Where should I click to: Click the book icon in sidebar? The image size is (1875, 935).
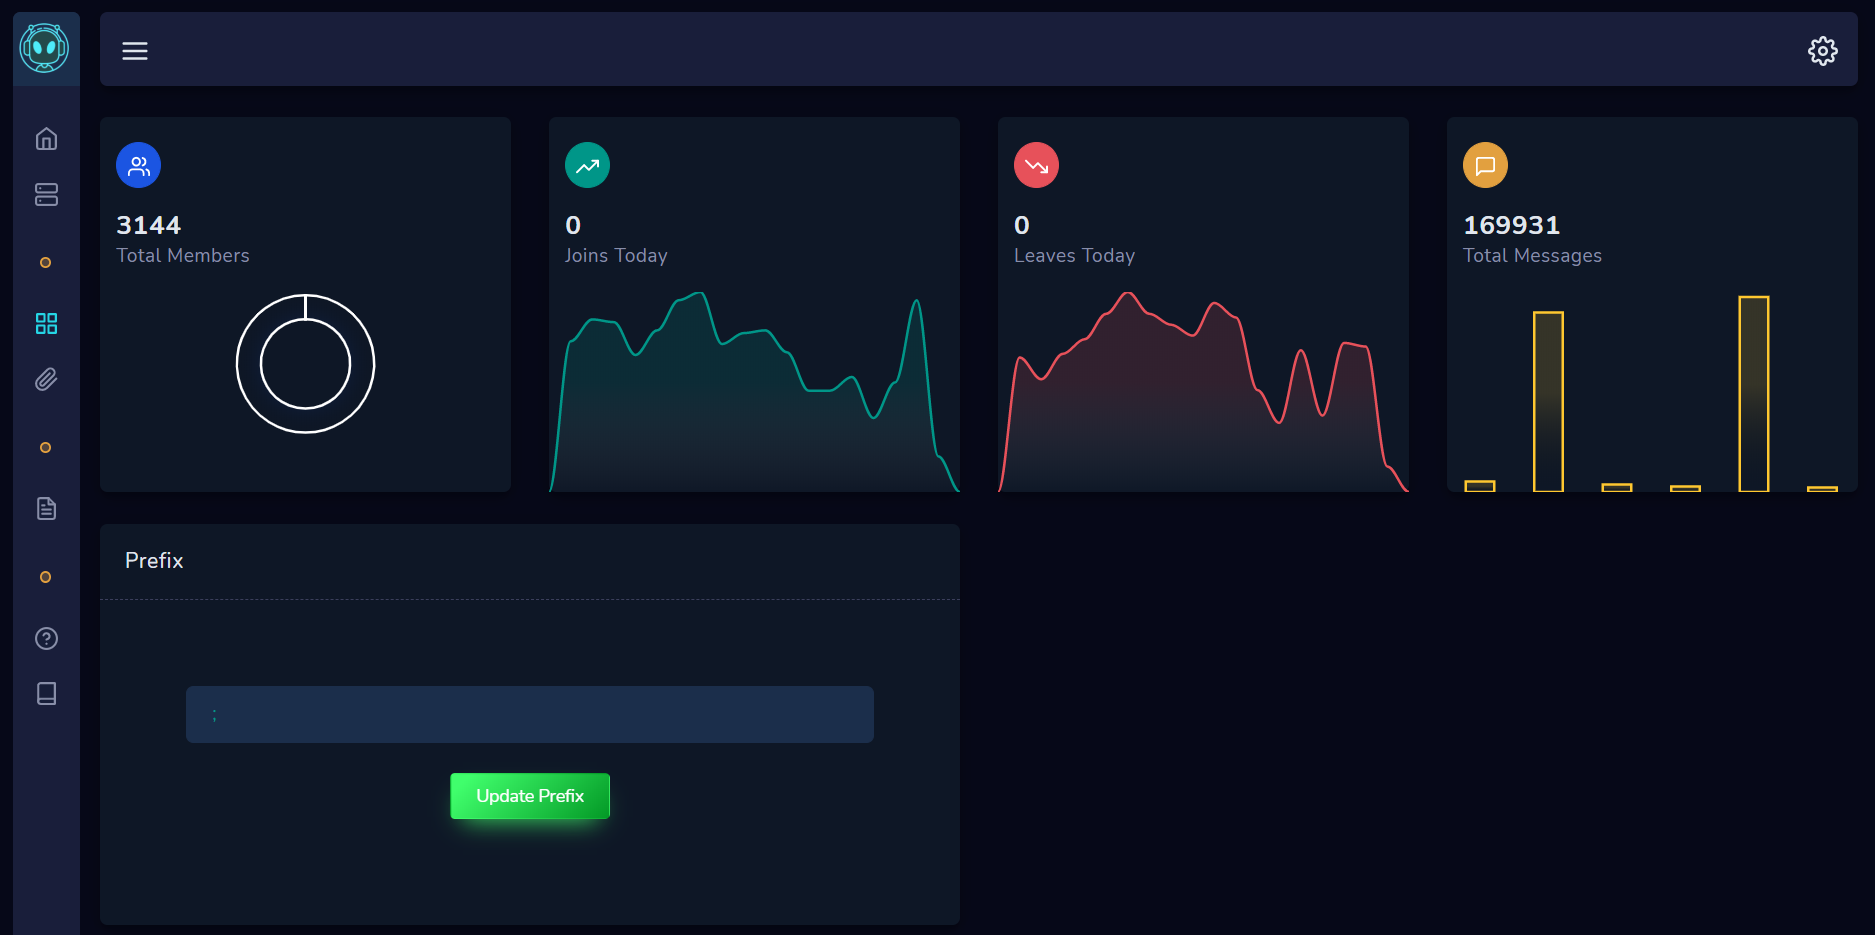click(x=46, y=693)
